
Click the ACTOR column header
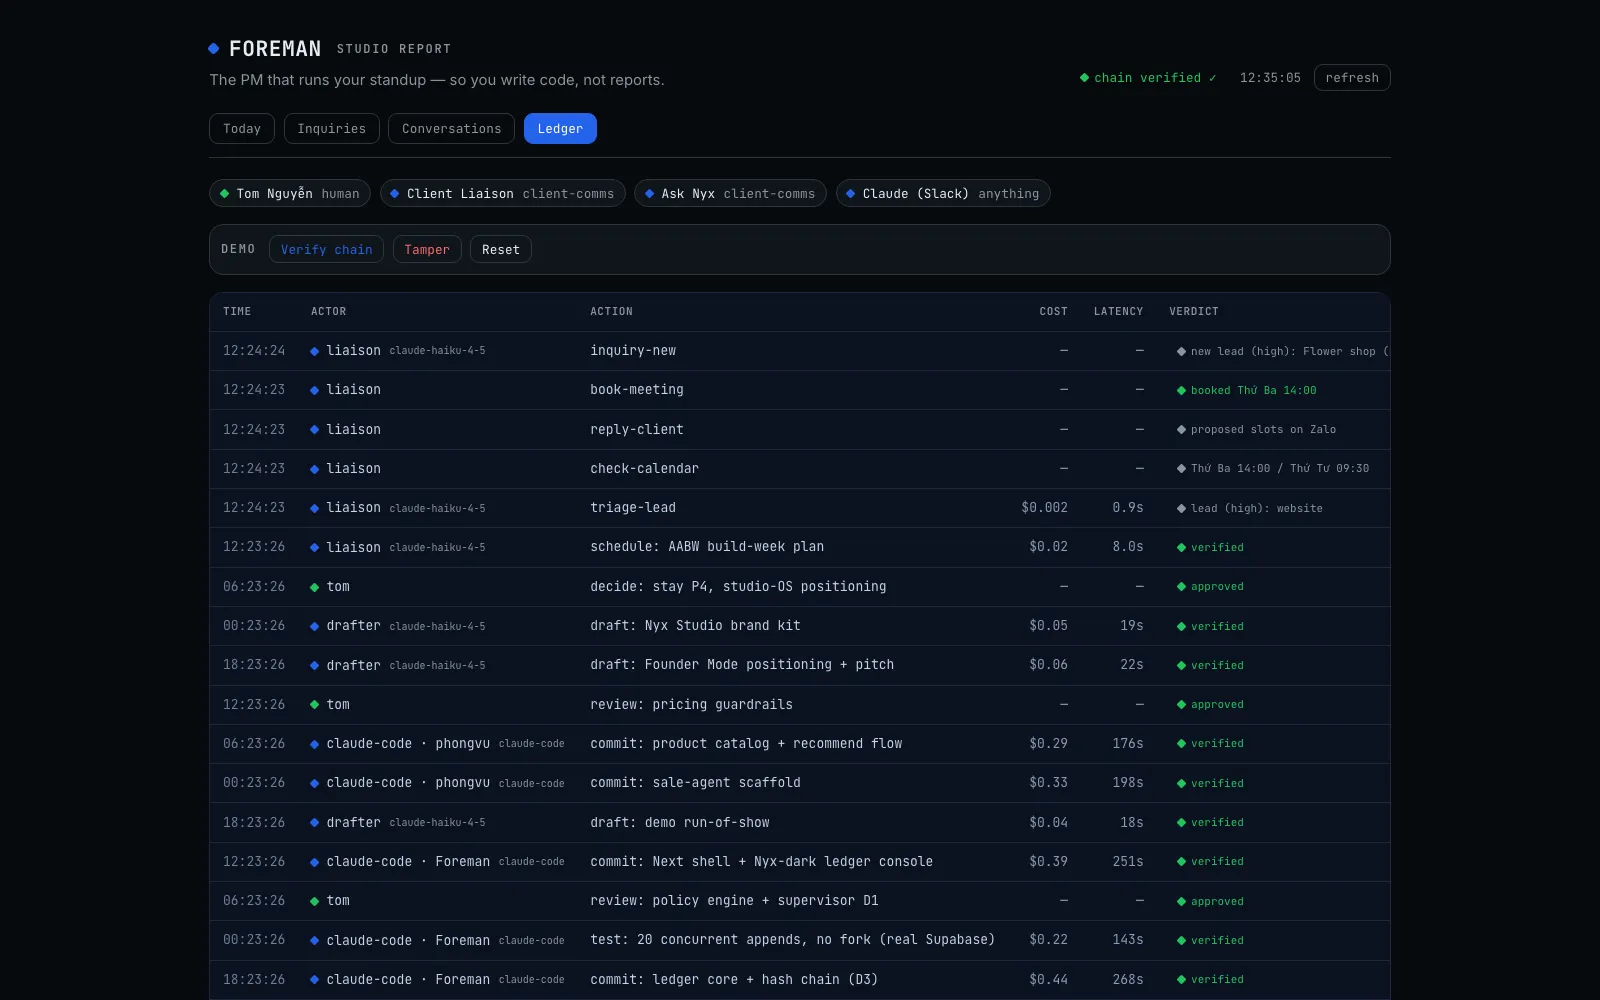[328, 312]
